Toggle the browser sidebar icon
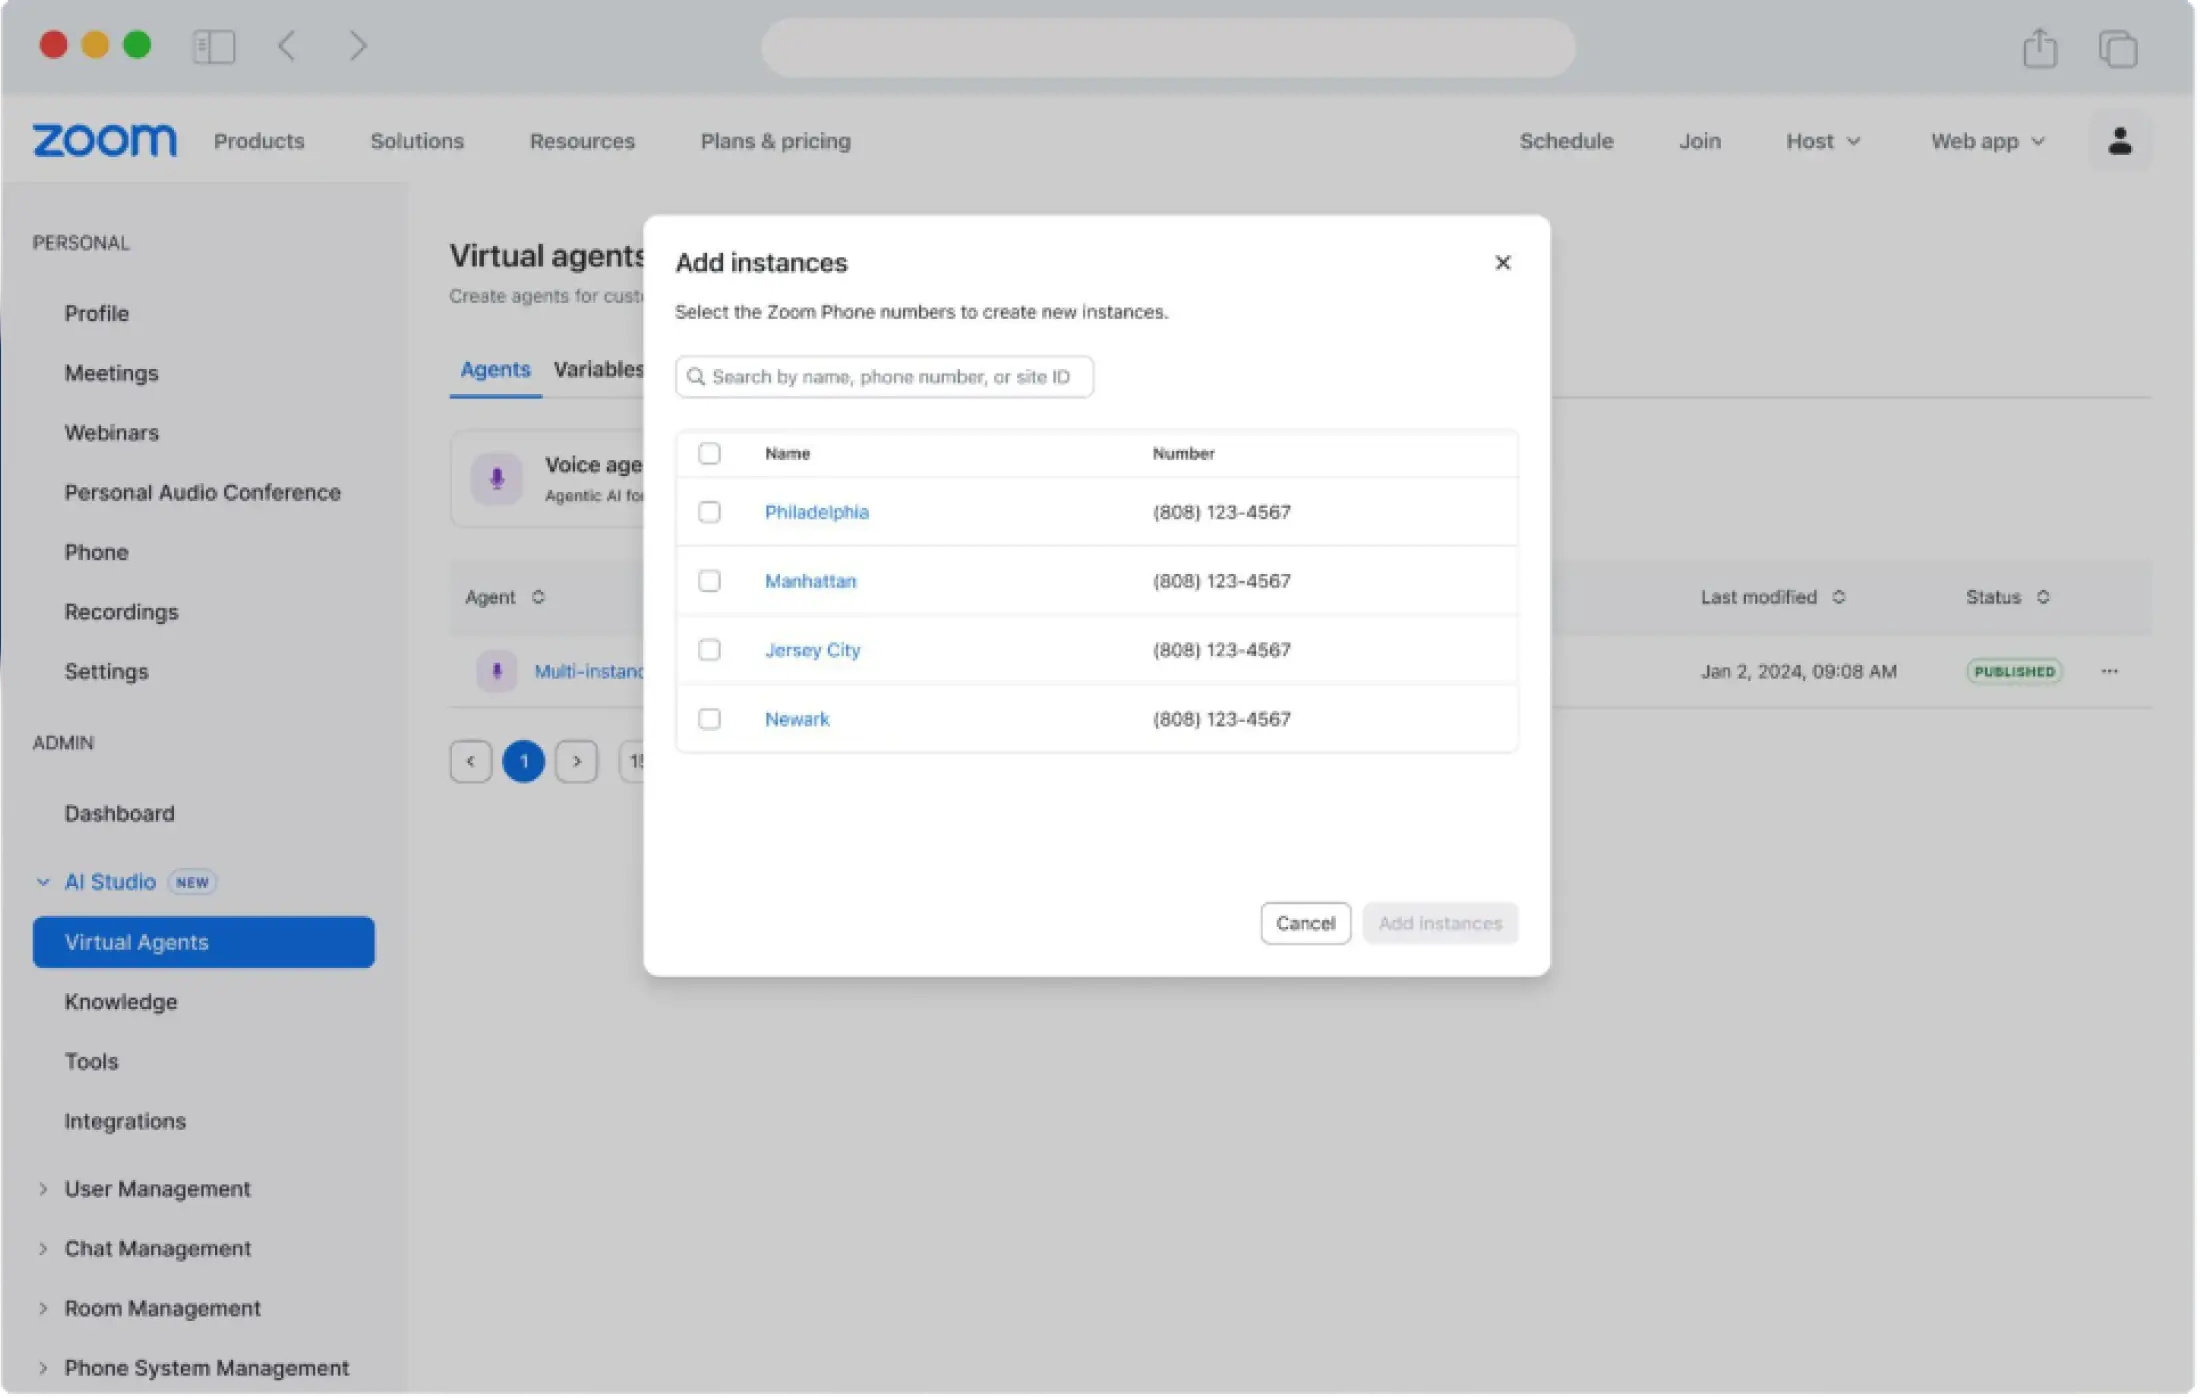 [x=213, y=46]
